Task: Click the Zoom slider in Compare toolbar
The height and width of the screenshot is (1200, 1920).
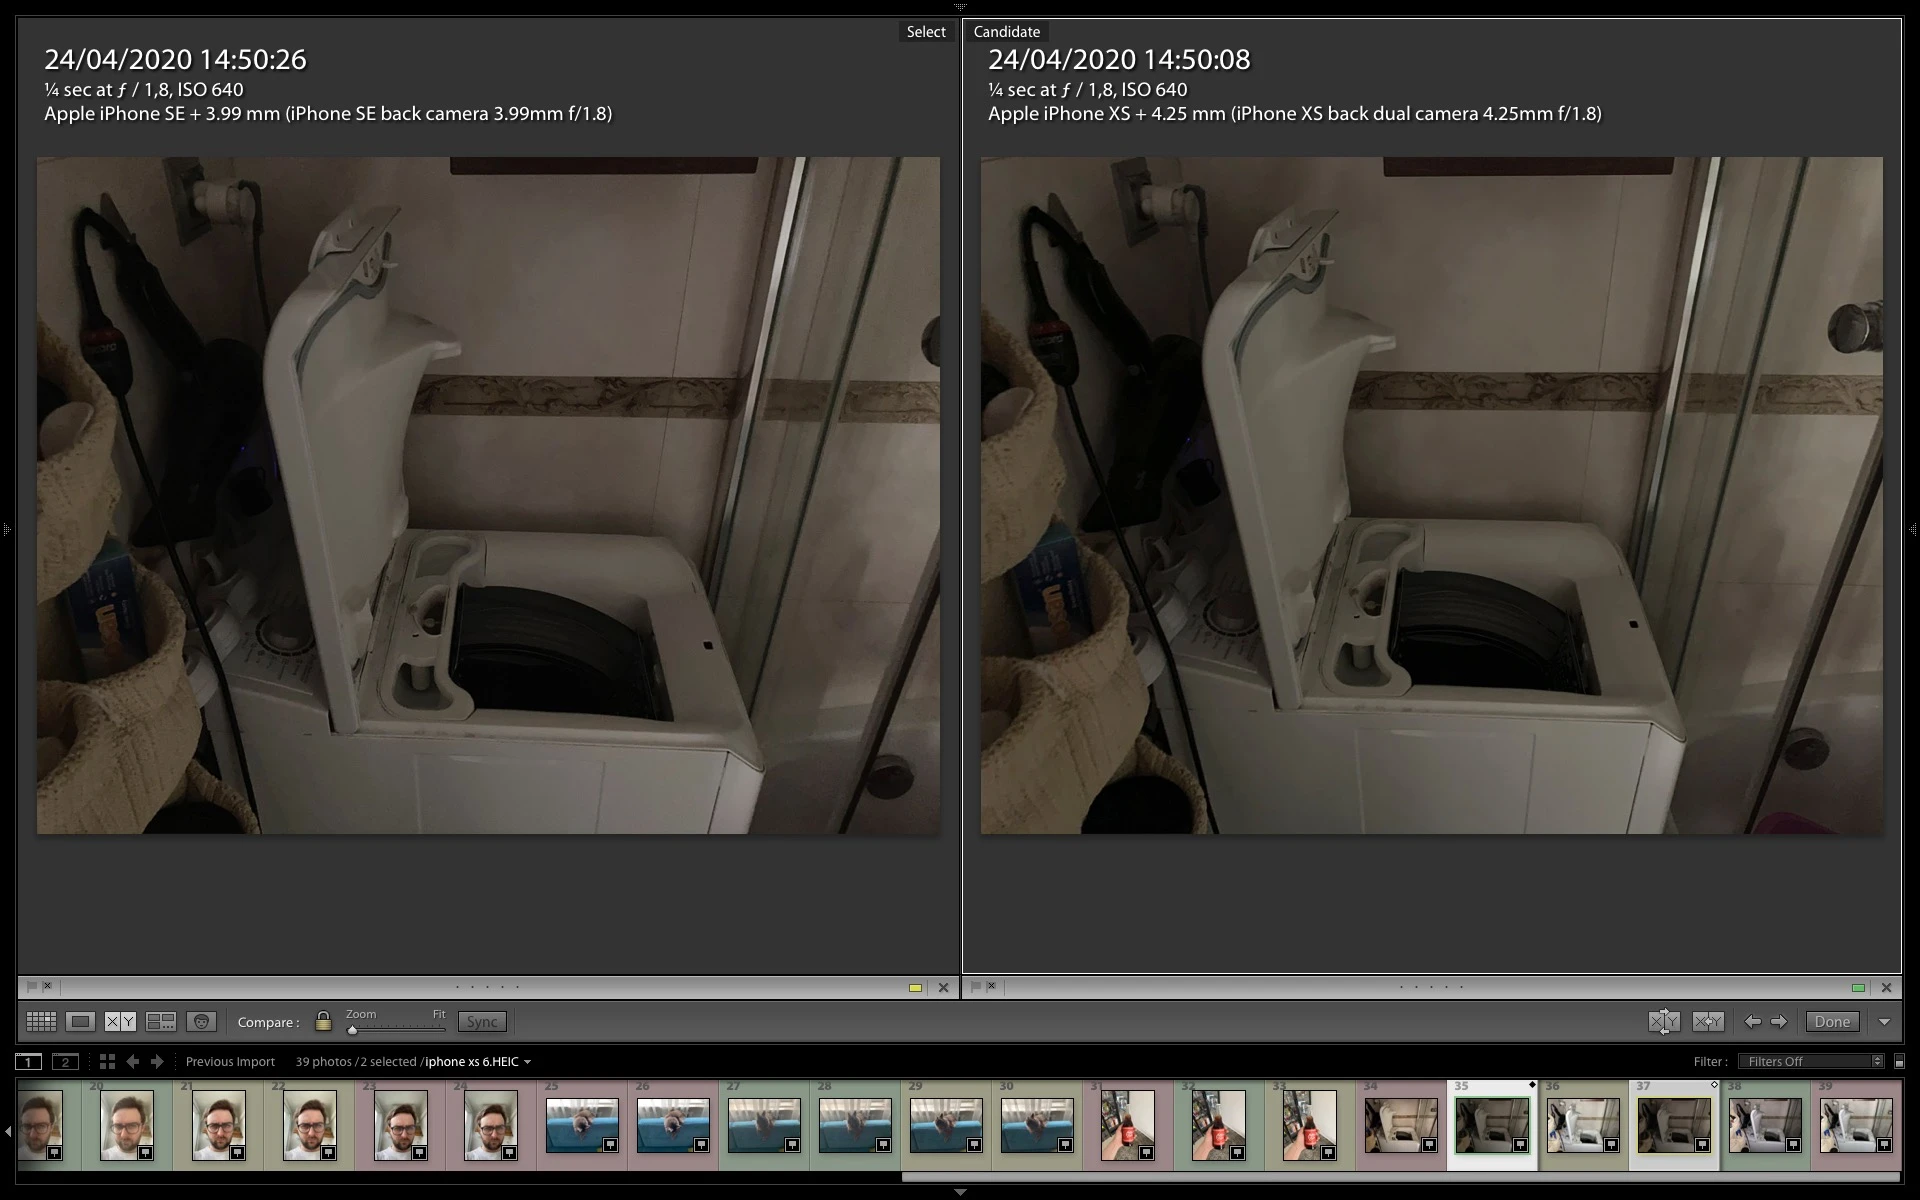Action: [x=396, y=1028]
